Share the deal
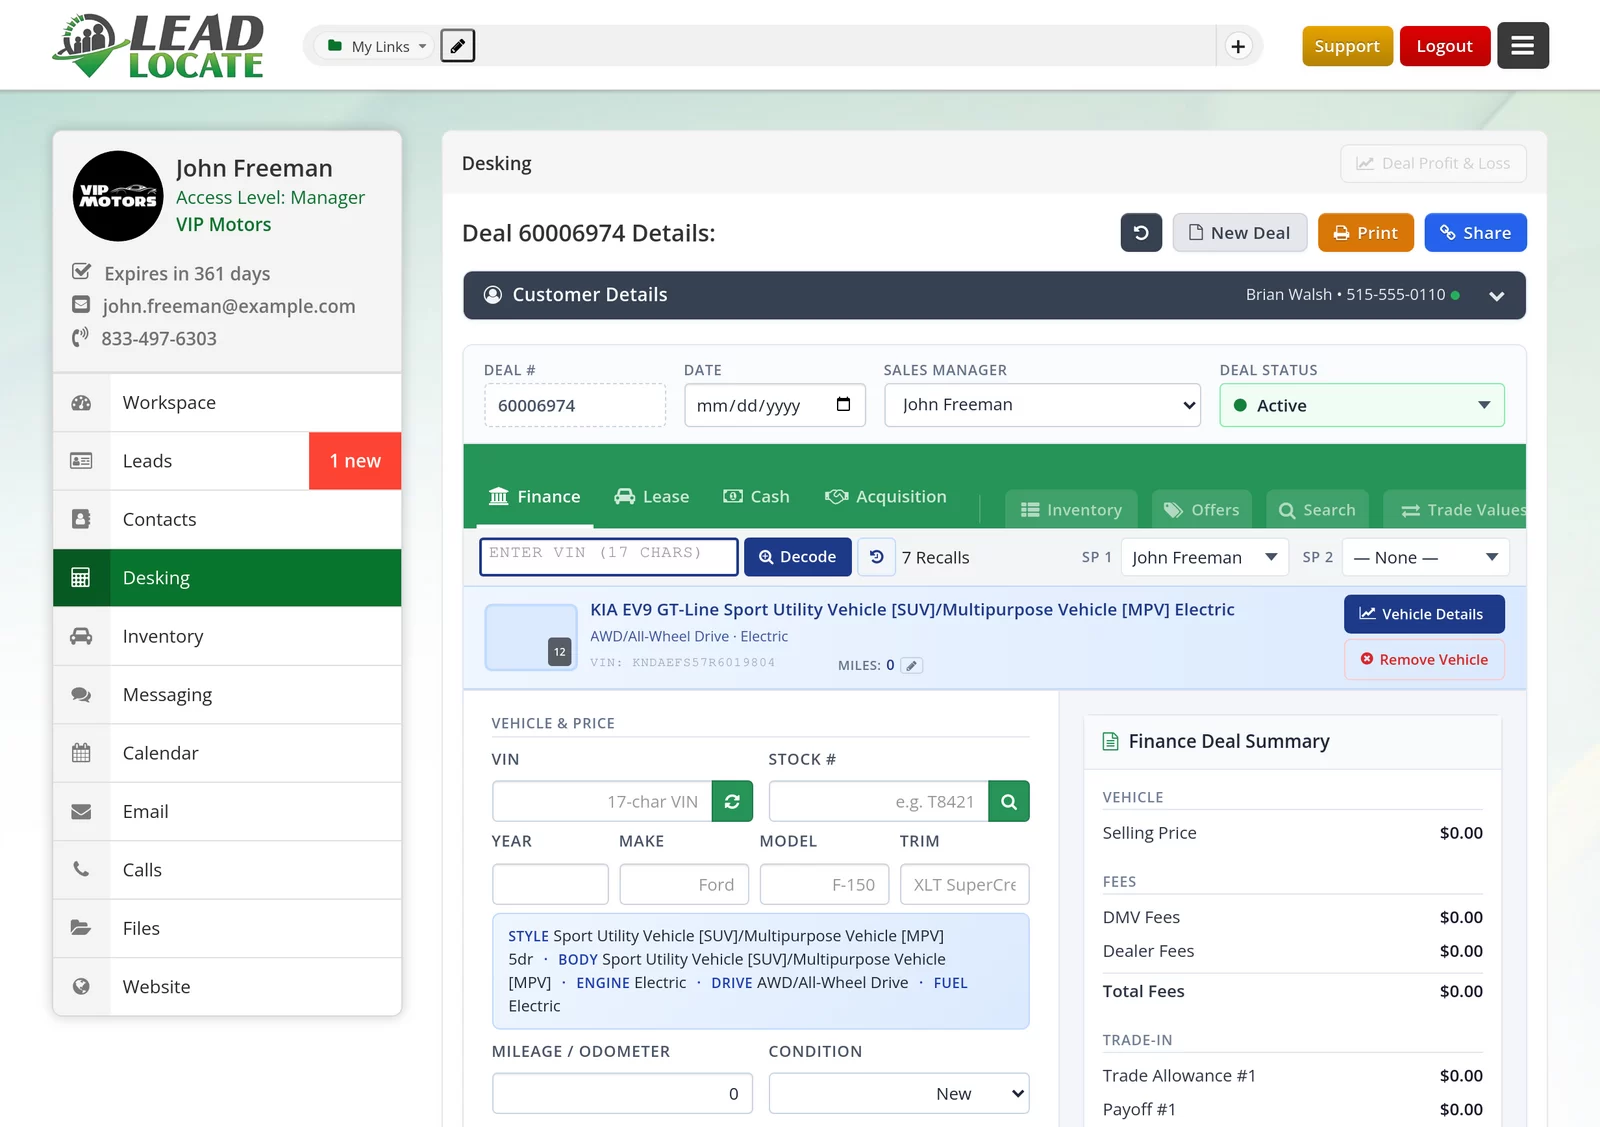 click(1476, 233)
